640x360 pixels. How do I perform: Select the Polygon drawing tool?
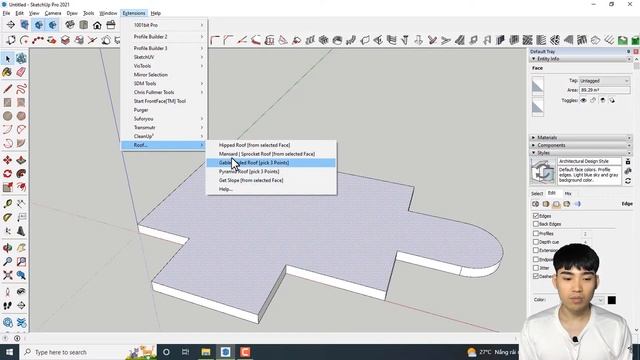21,116
